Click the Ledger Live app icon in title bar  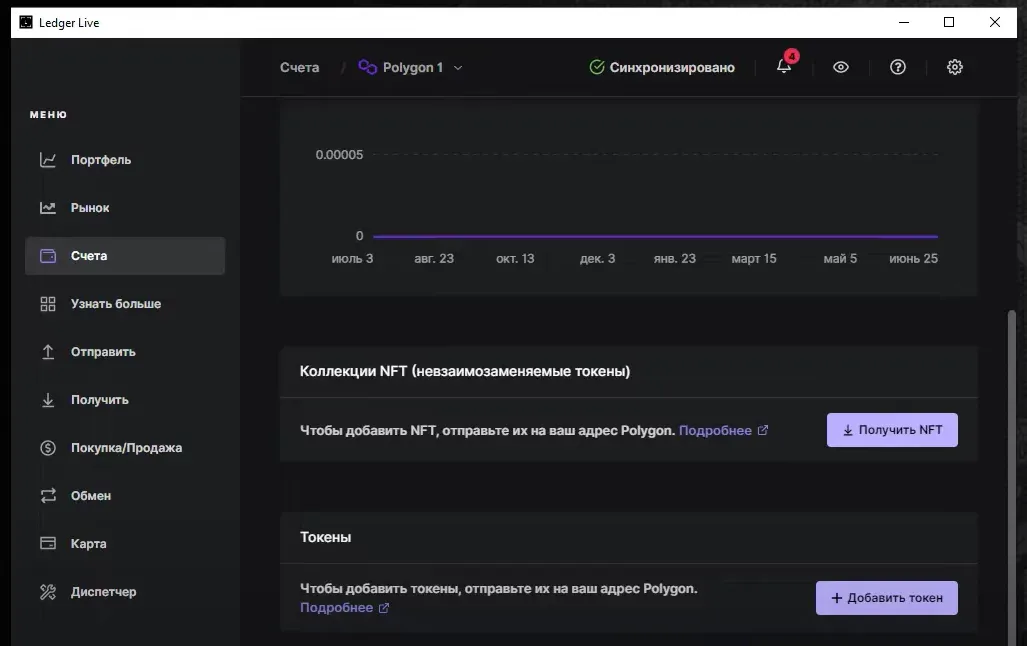26,22
